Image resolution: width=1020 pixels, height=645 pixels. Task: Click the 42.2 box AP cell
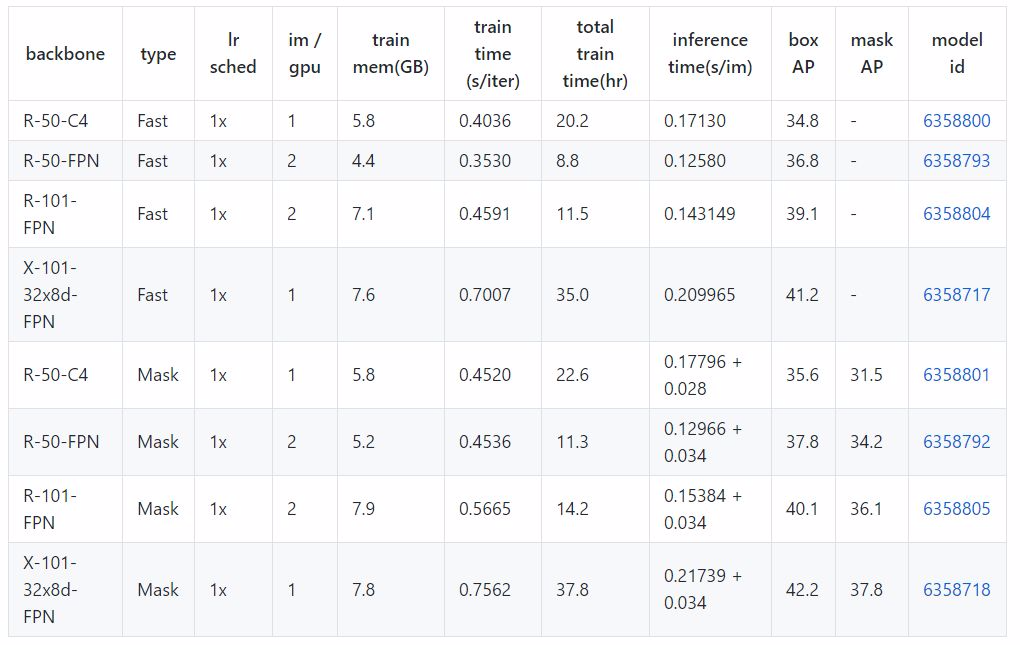click(802, 590)
